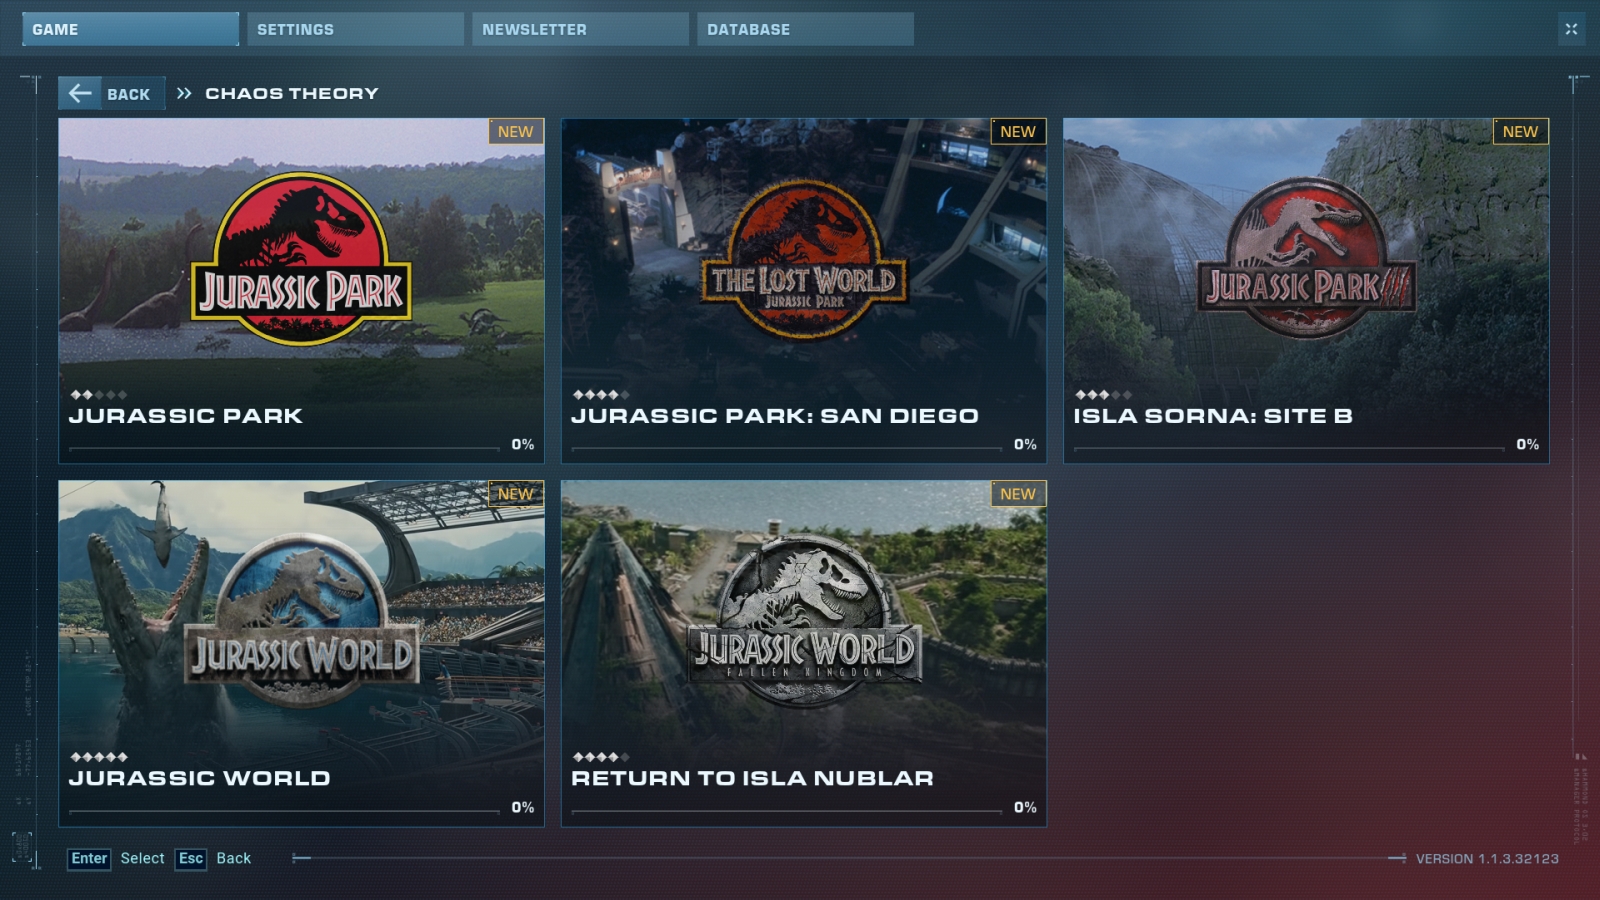
Task: Click the Esc key hint
Action: pos(191,859)
